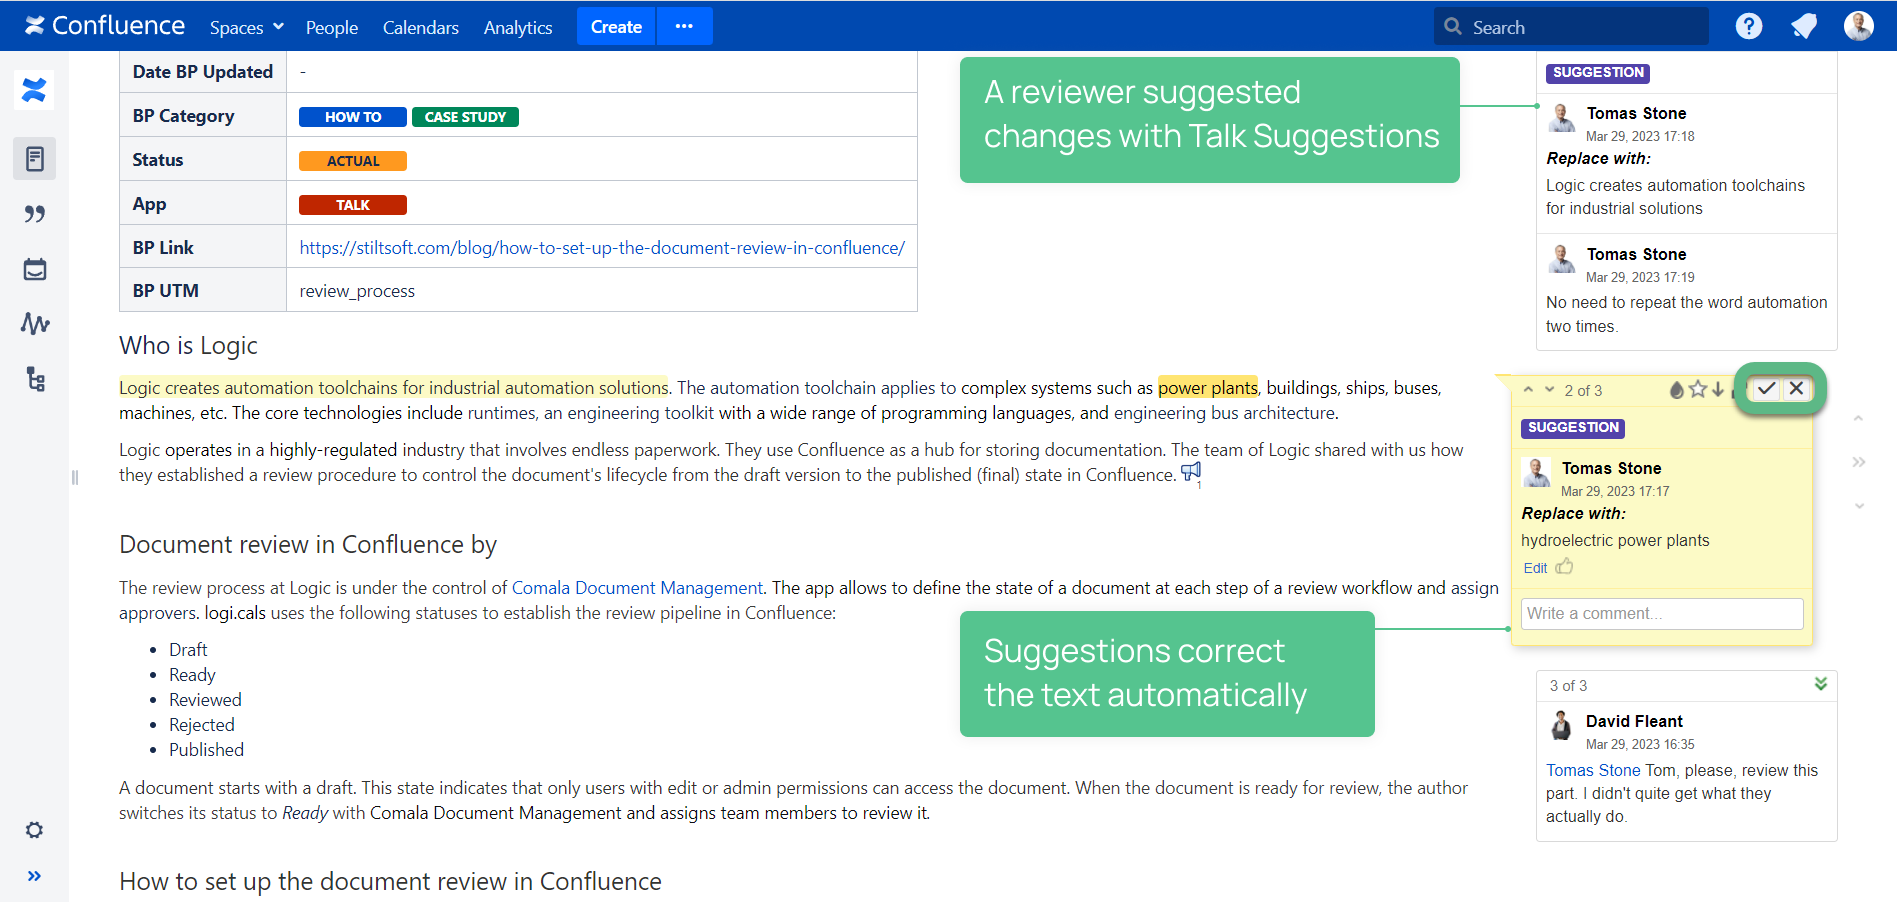Expand the left sidebar with double chevron
The image size is (1897, 902).
tap(34, 876)
